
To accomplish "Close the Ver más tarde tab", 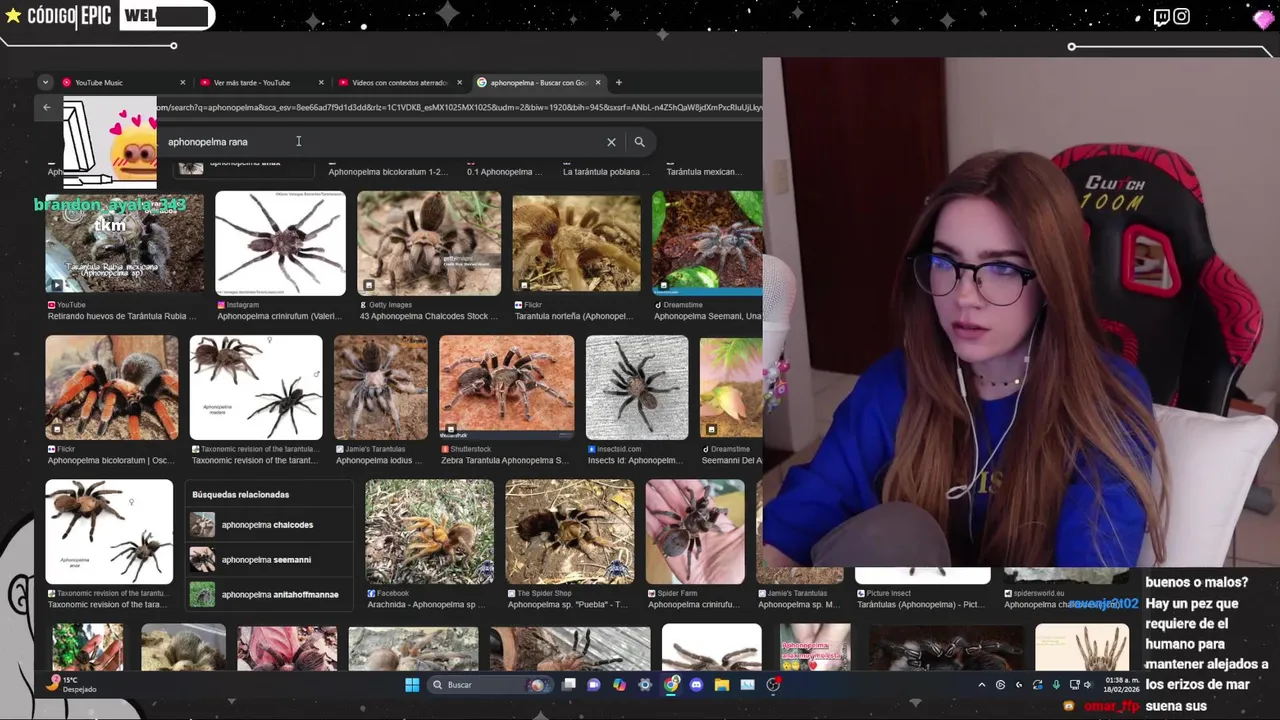I will 321,83.
